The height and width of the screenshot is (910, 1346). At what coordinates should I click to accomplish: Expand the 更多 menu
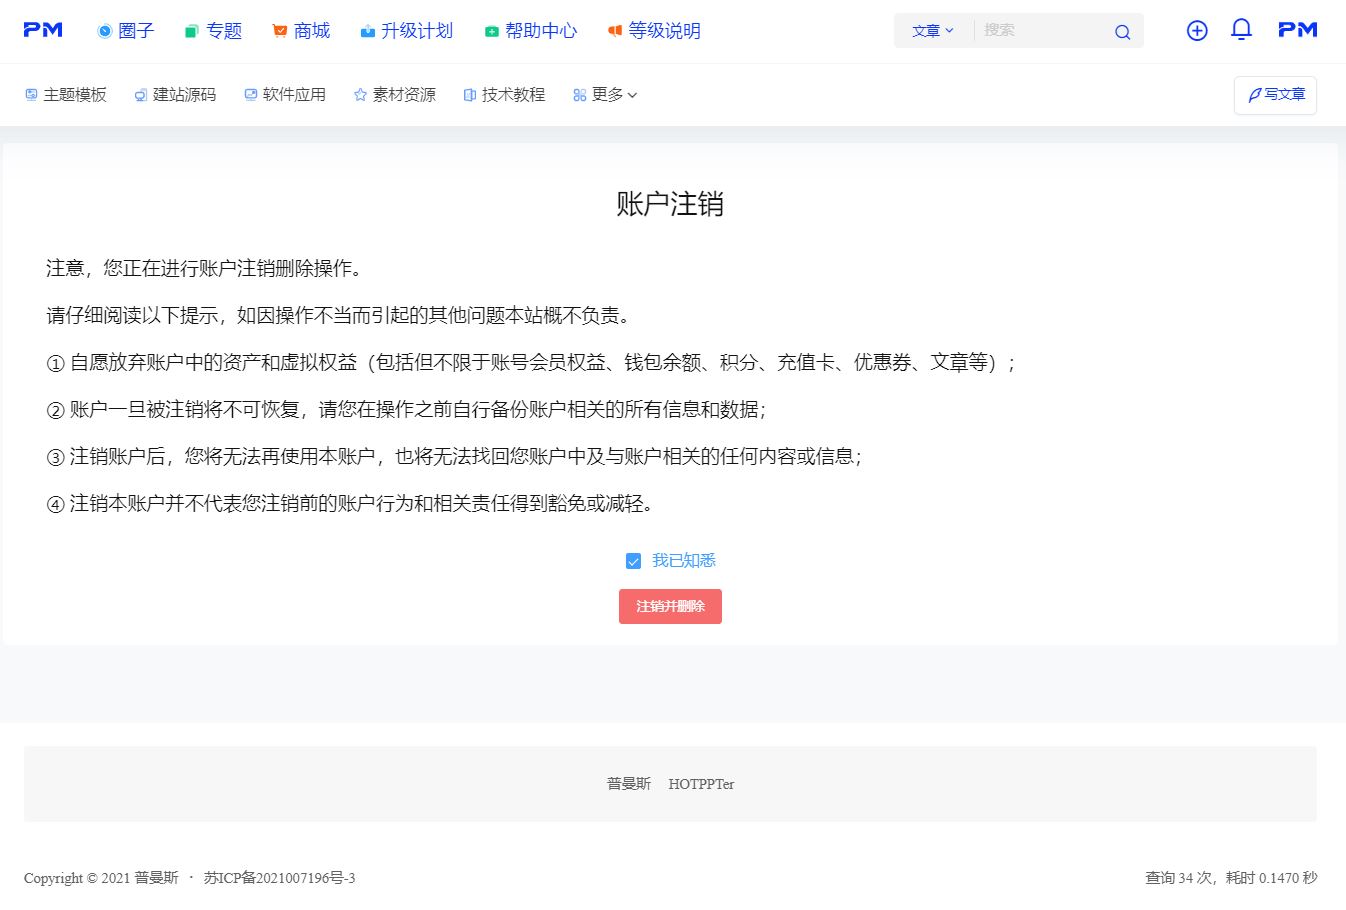click(x=606, y=95)
